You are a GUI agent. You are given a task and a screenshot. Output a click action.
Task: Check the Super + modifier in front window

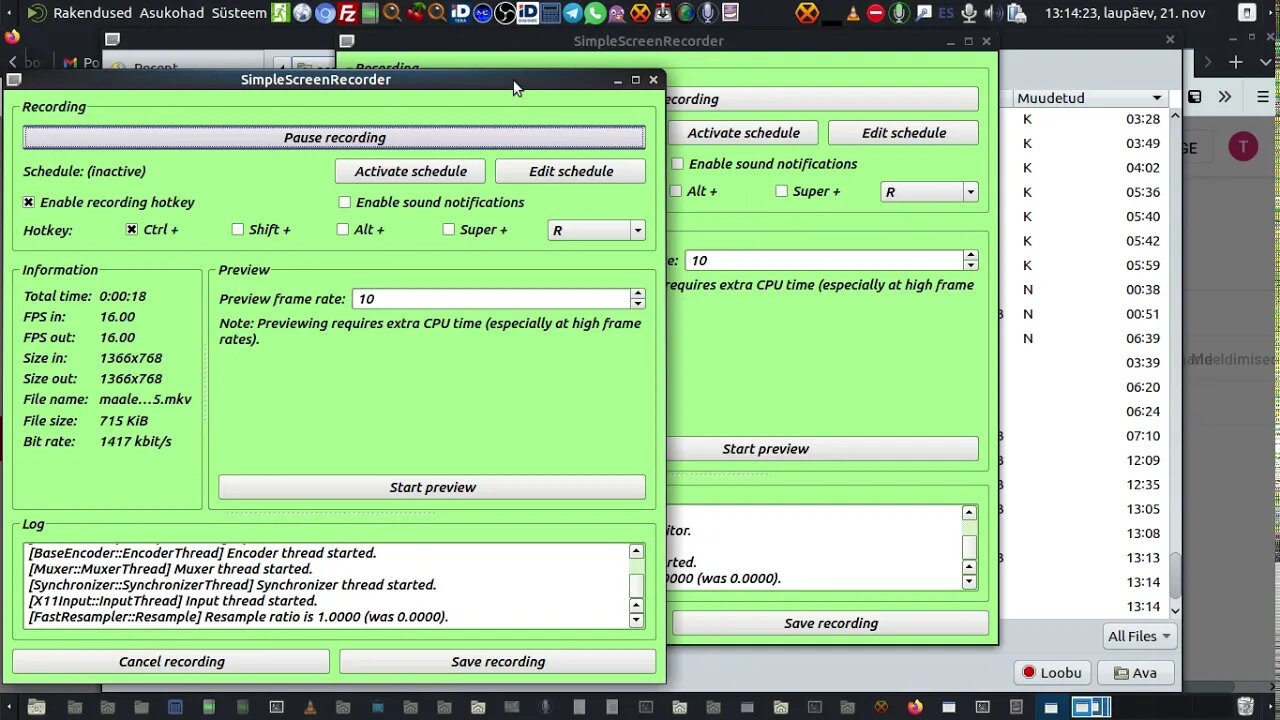click(449, 229)
